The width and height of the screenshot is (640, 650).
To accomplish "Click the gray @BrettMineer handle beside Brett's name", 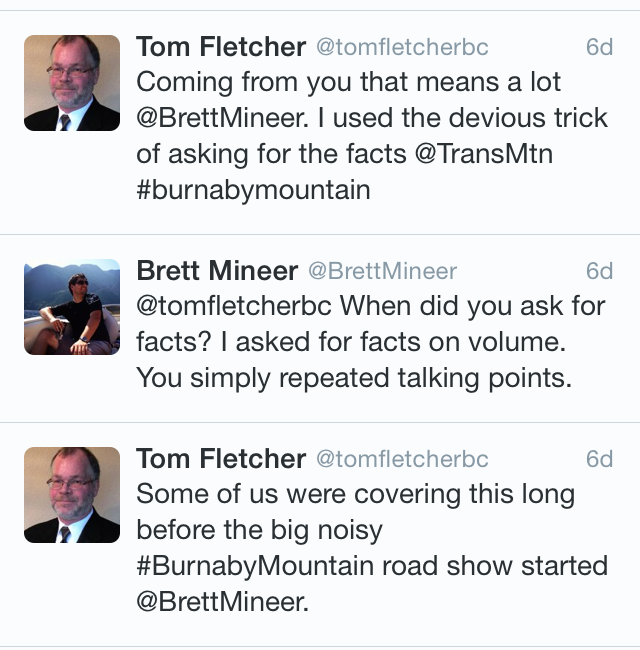I will (x=382, y=271).
